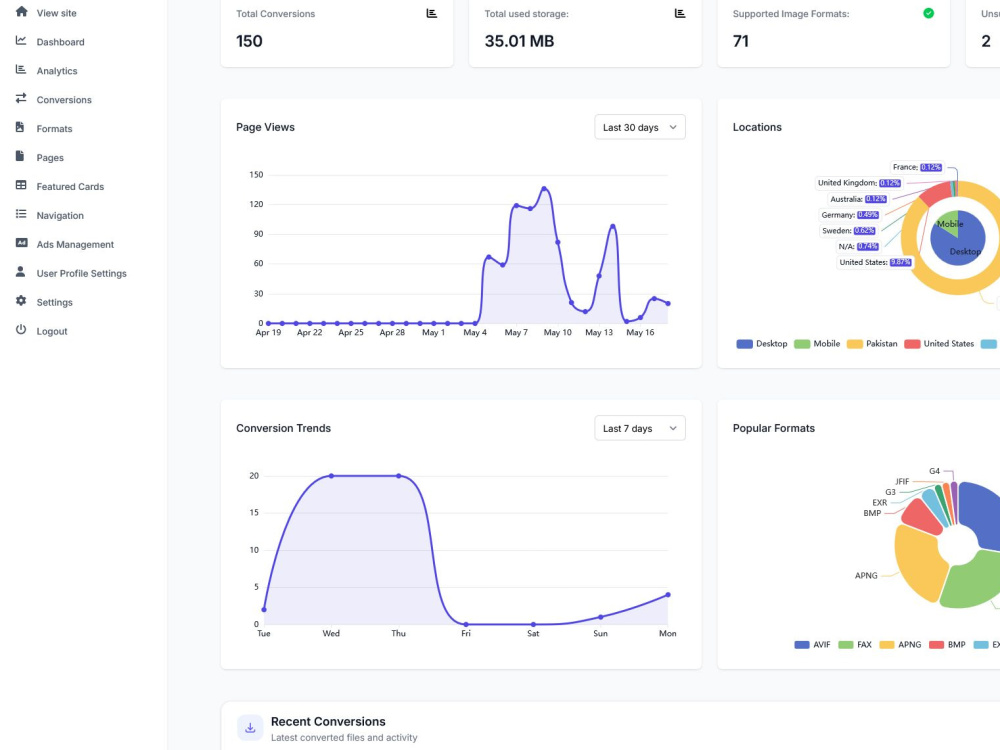Click the Total used storage chart icon
The width and height of the screenshot is (1000, 750).
[x=680, y=13]
